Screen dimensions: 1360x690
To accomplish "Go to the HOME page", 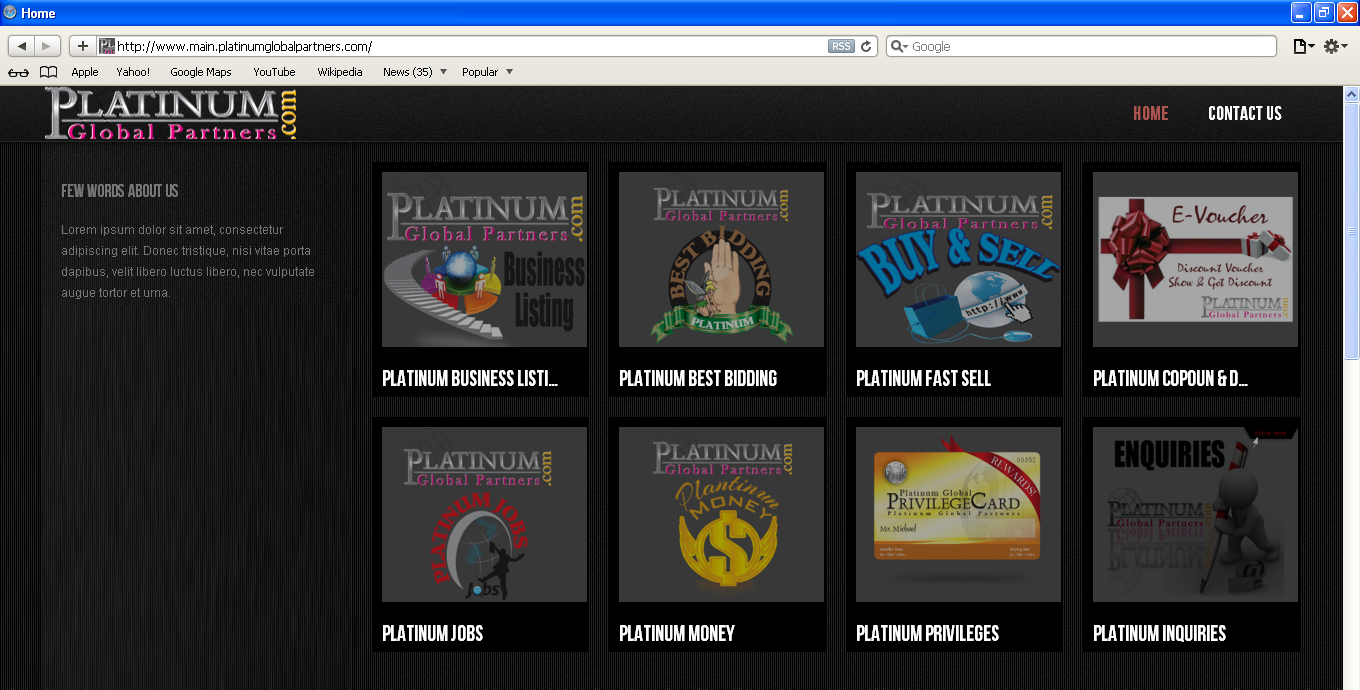I will tap(1151, 113).
